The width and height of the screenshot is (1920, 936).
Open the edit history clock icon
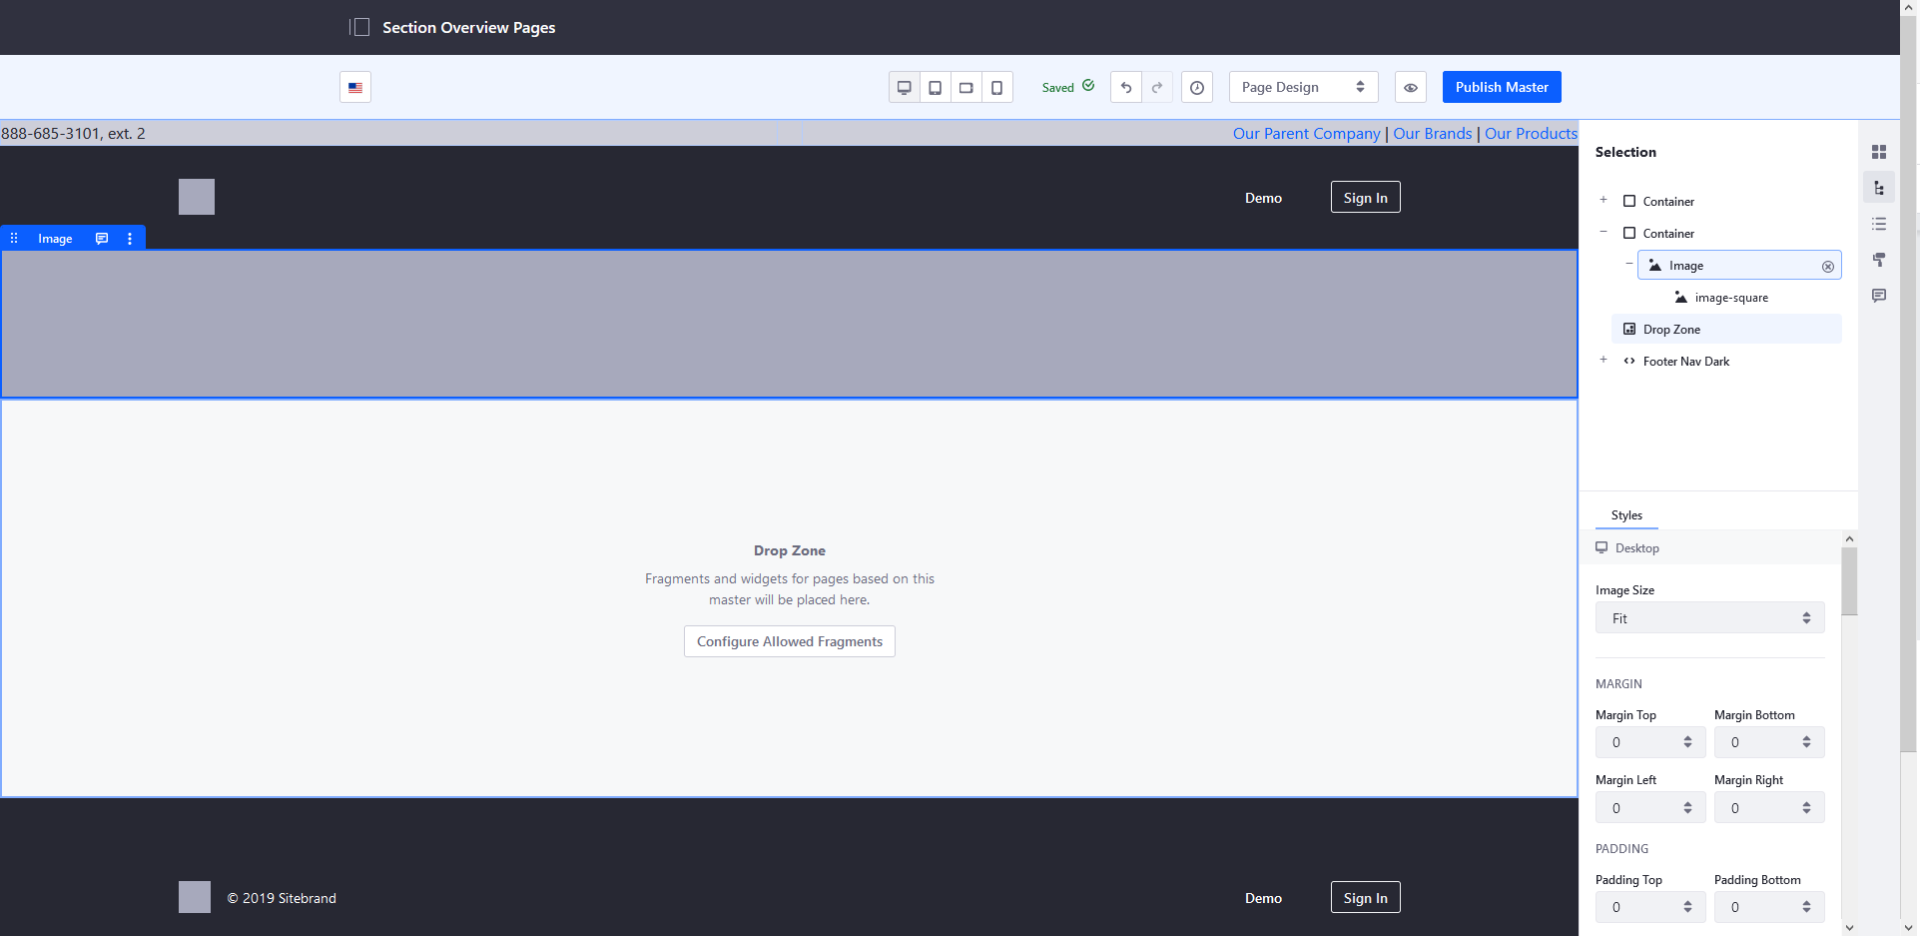1197,88
